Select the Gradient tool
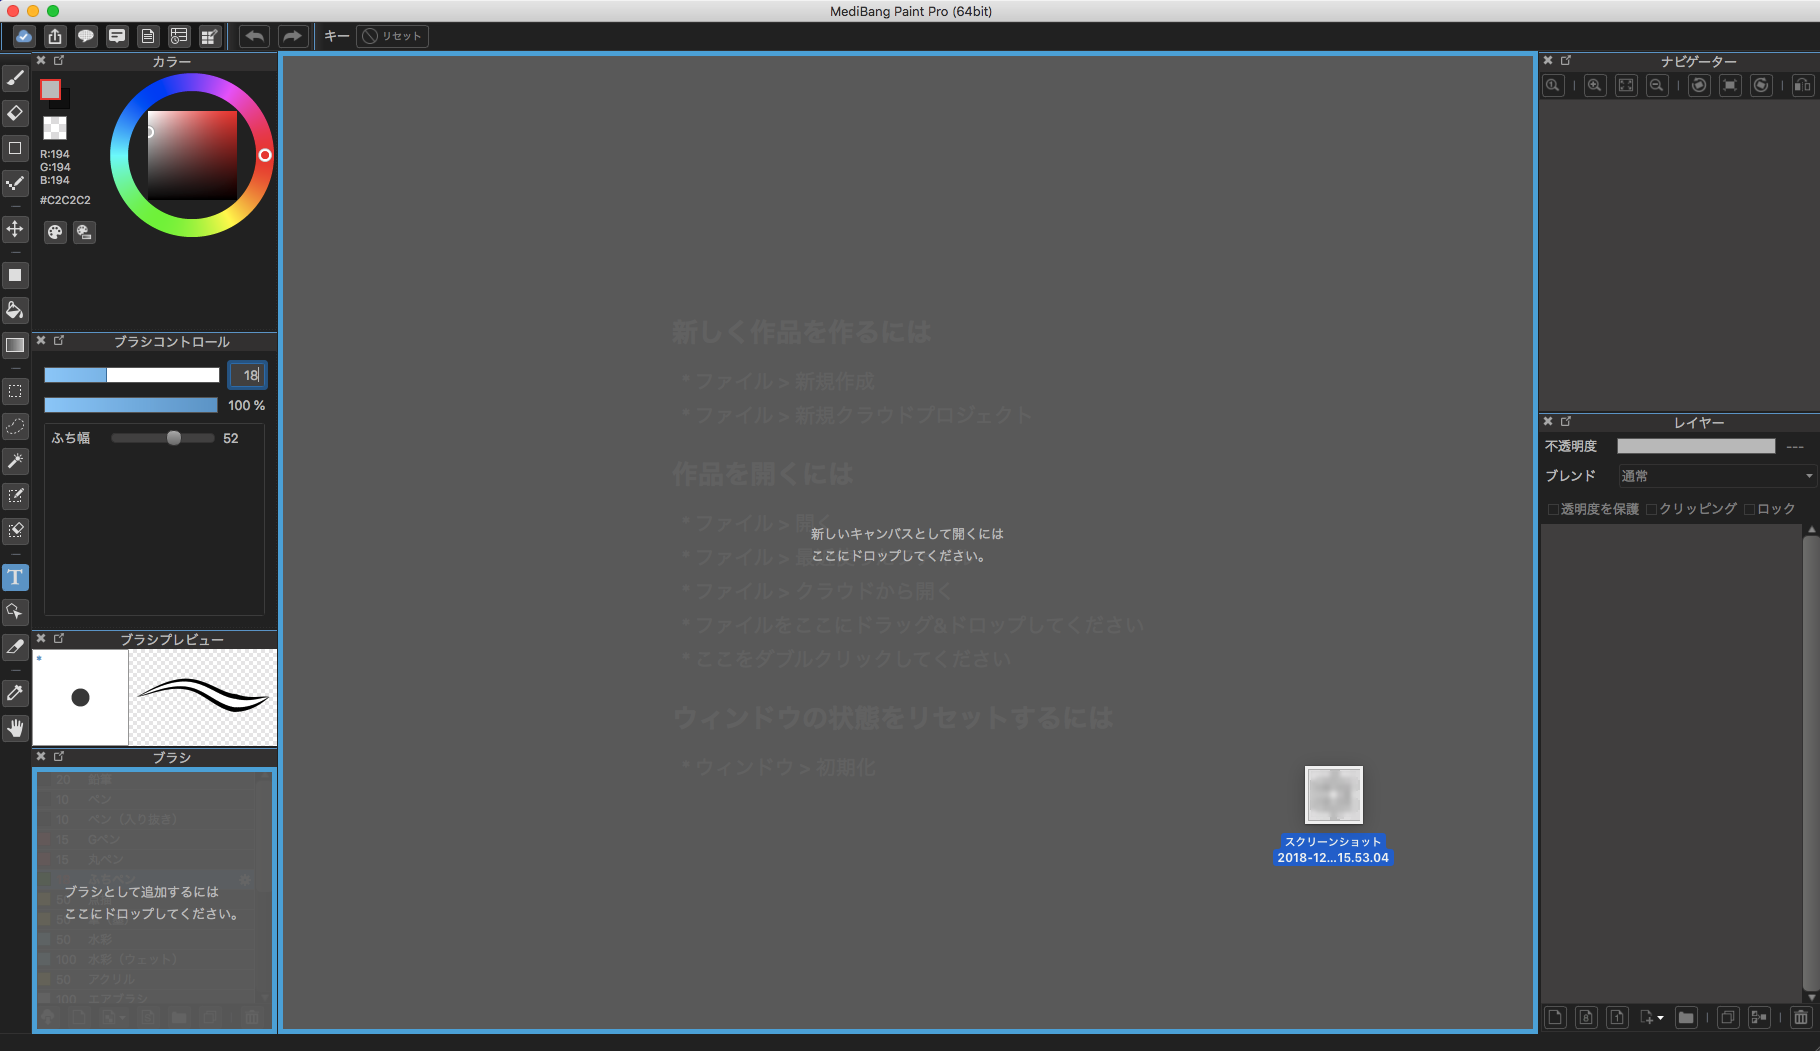This screenshot has height=1051, width=1820. click(15, 345)
